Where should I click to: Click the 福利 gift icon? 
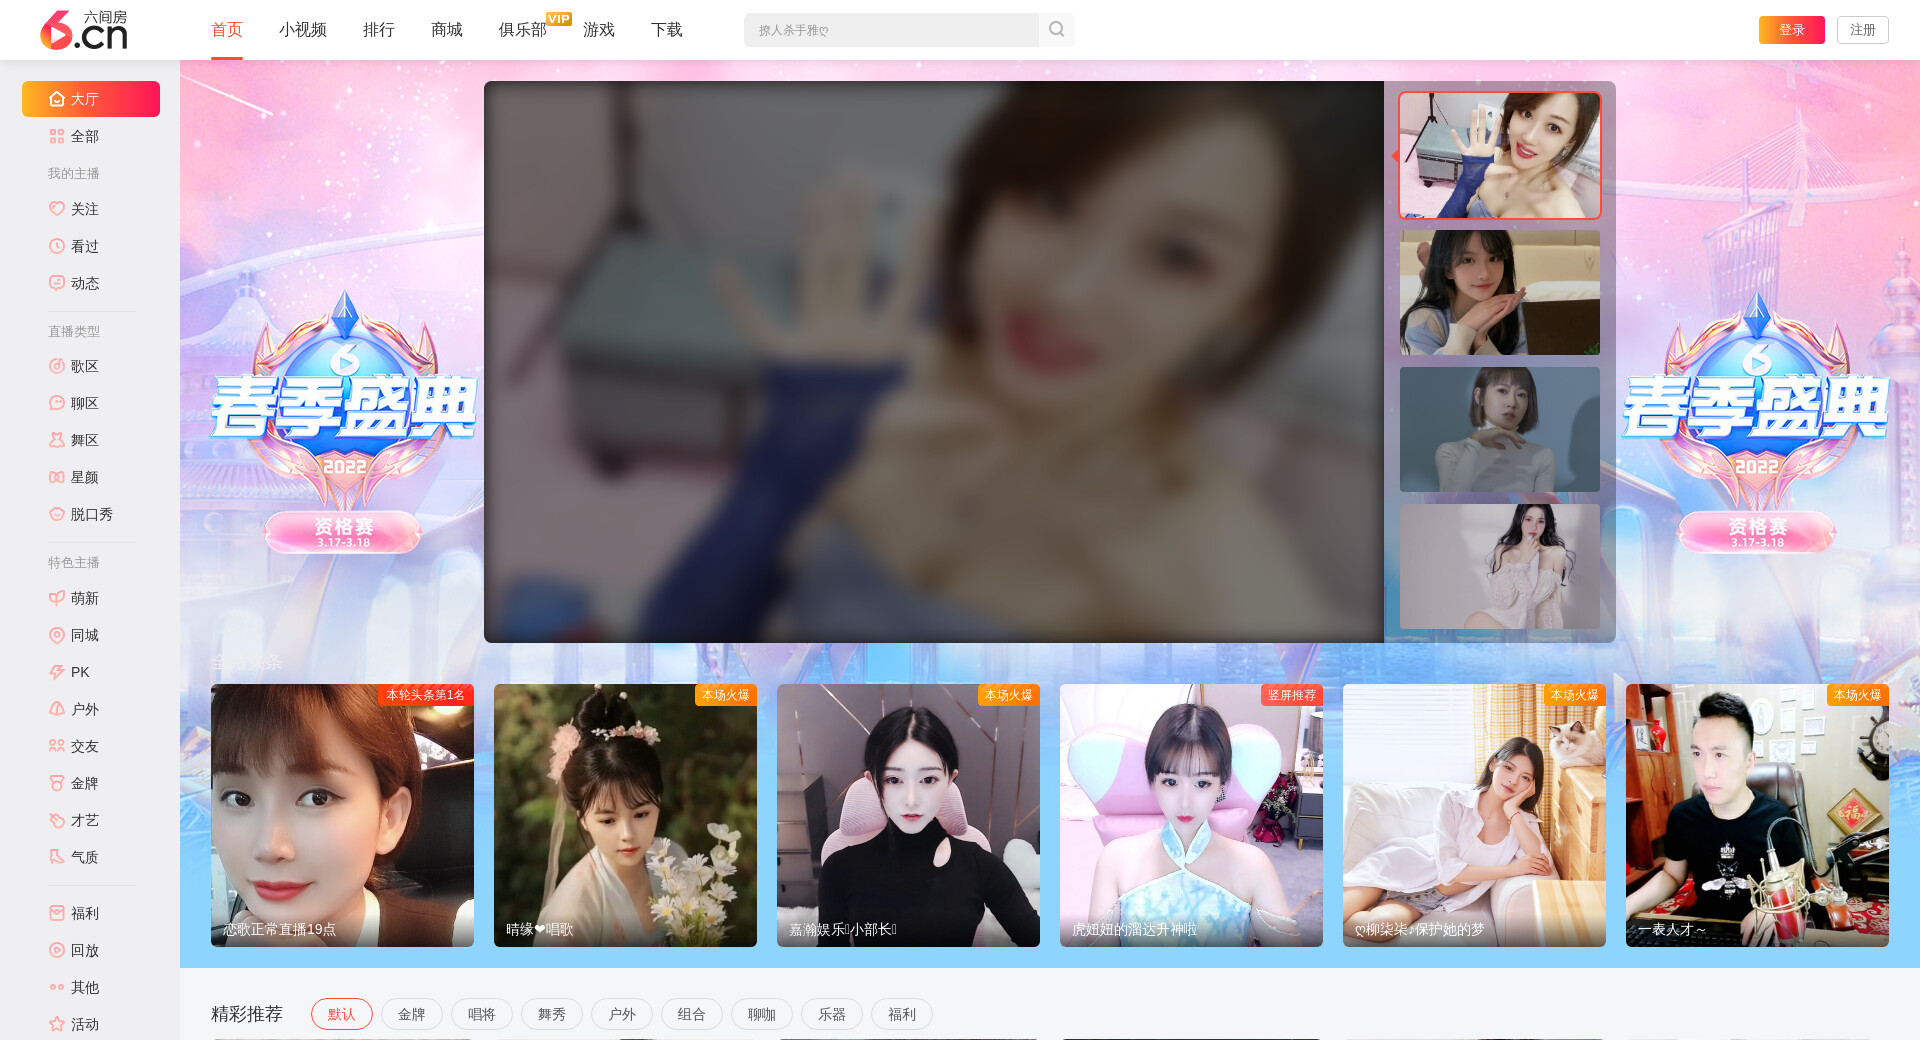click(x=57, y=913)
